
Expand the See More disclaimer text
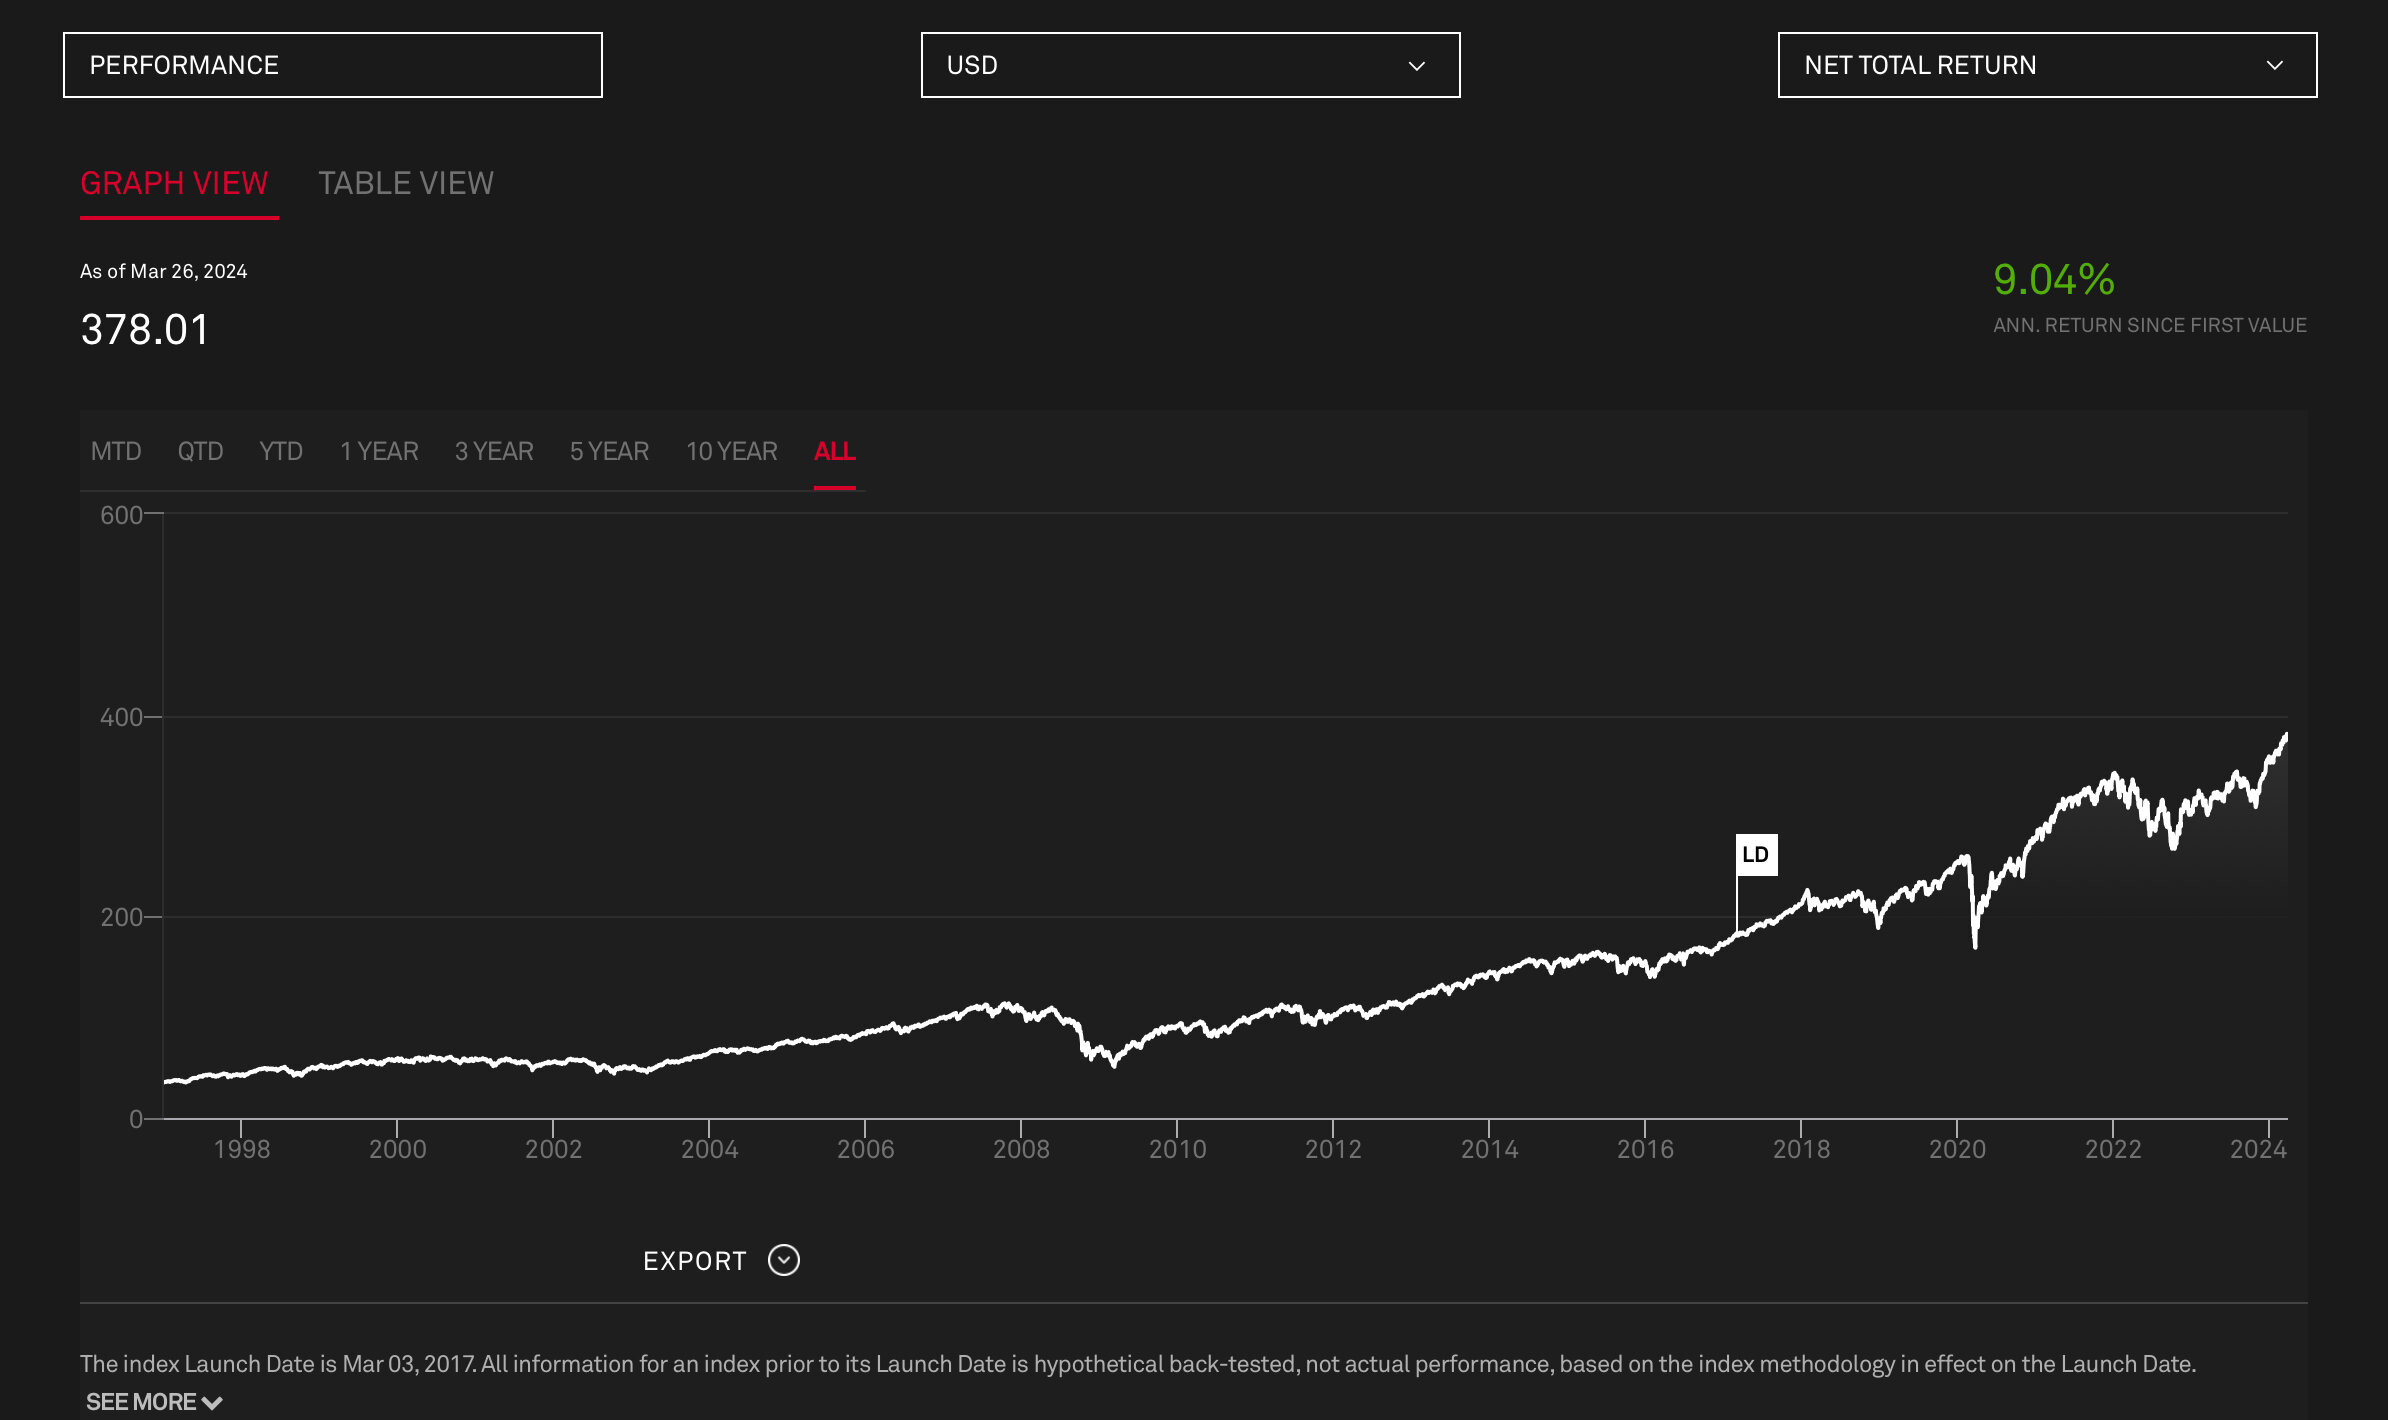pos(141,1402)
